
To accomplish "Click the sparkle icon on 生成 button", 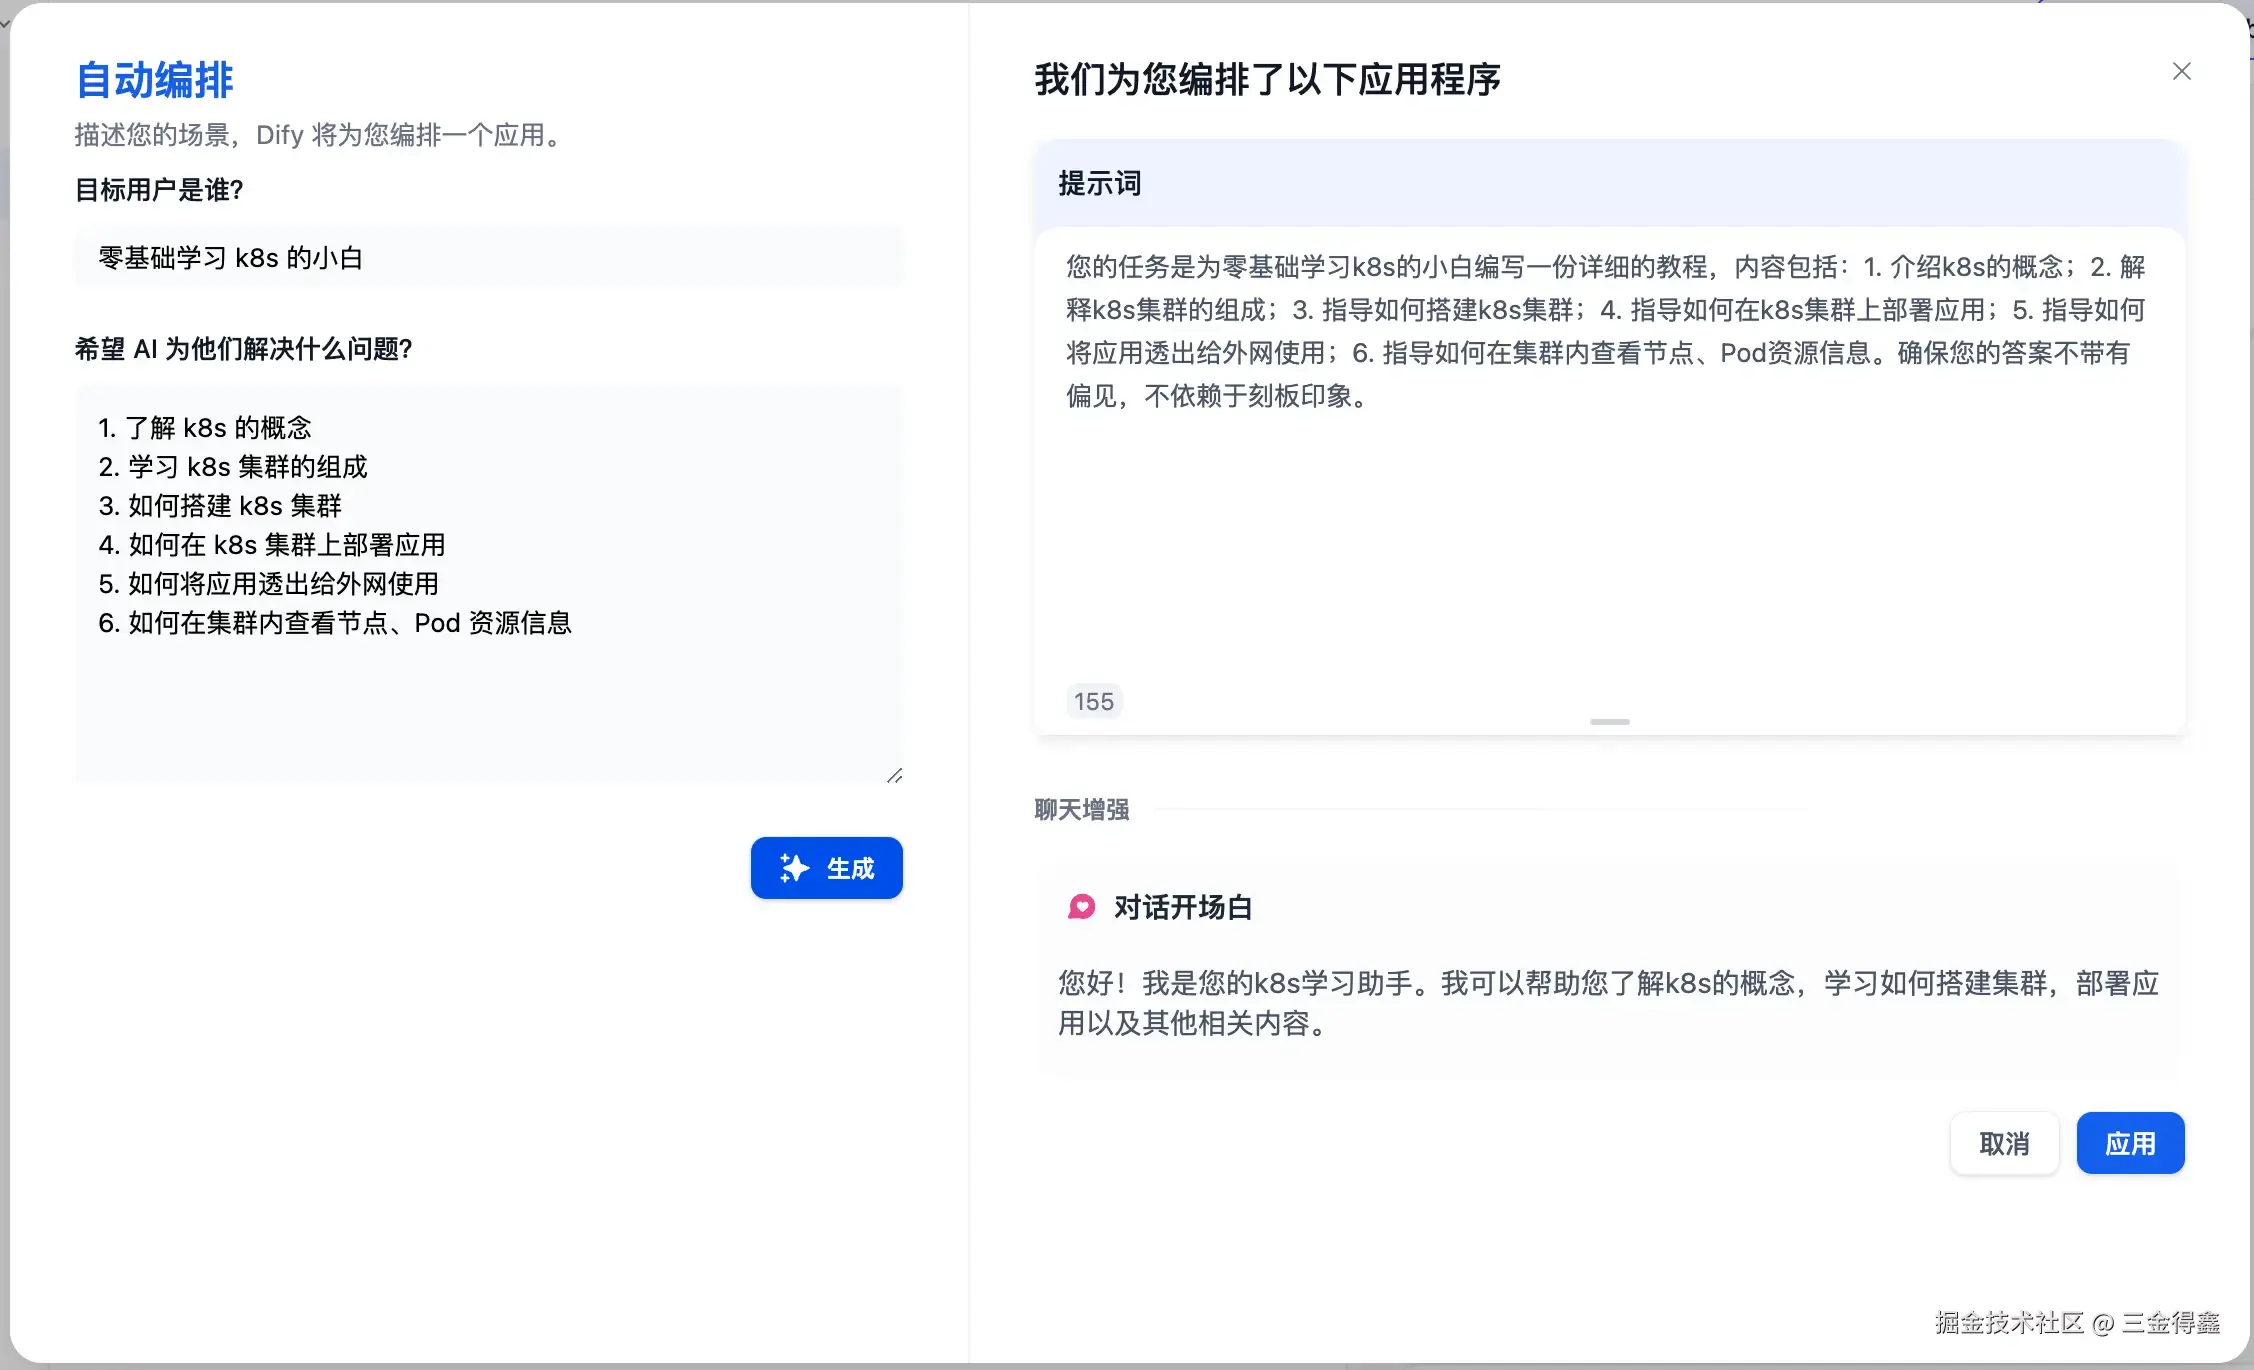I will [x=794, y=868].
